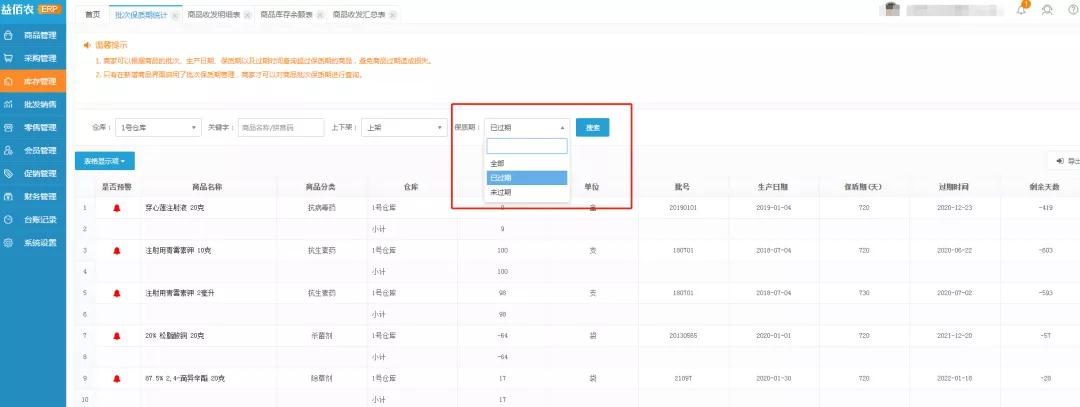Click the user profile icon in the top bar

(x=1047, y=11)
